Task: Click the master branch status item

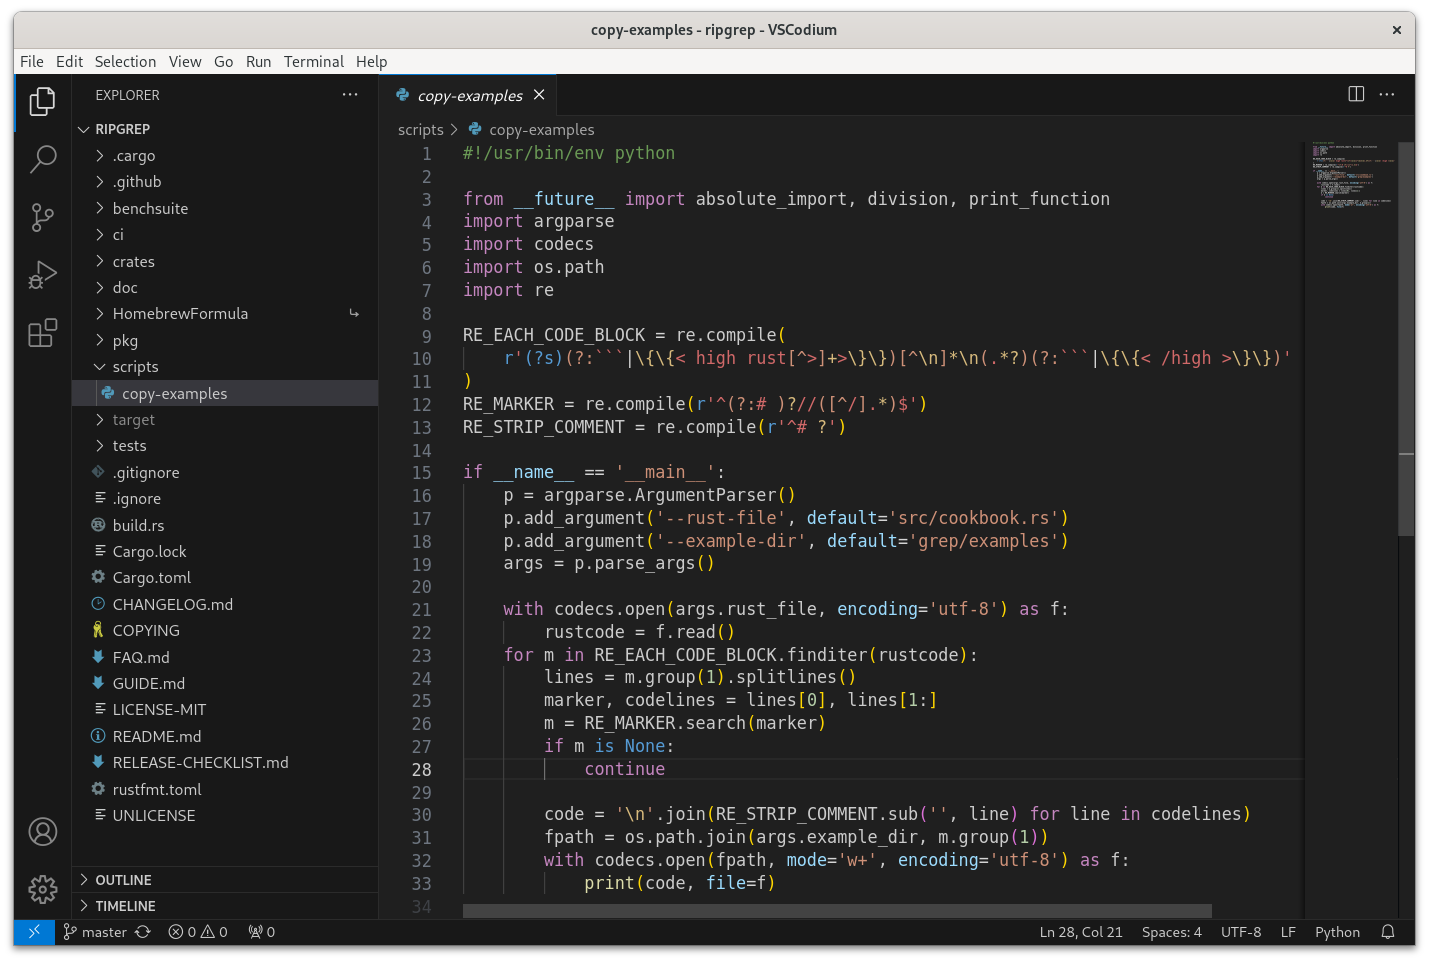Action: [95, 932]
